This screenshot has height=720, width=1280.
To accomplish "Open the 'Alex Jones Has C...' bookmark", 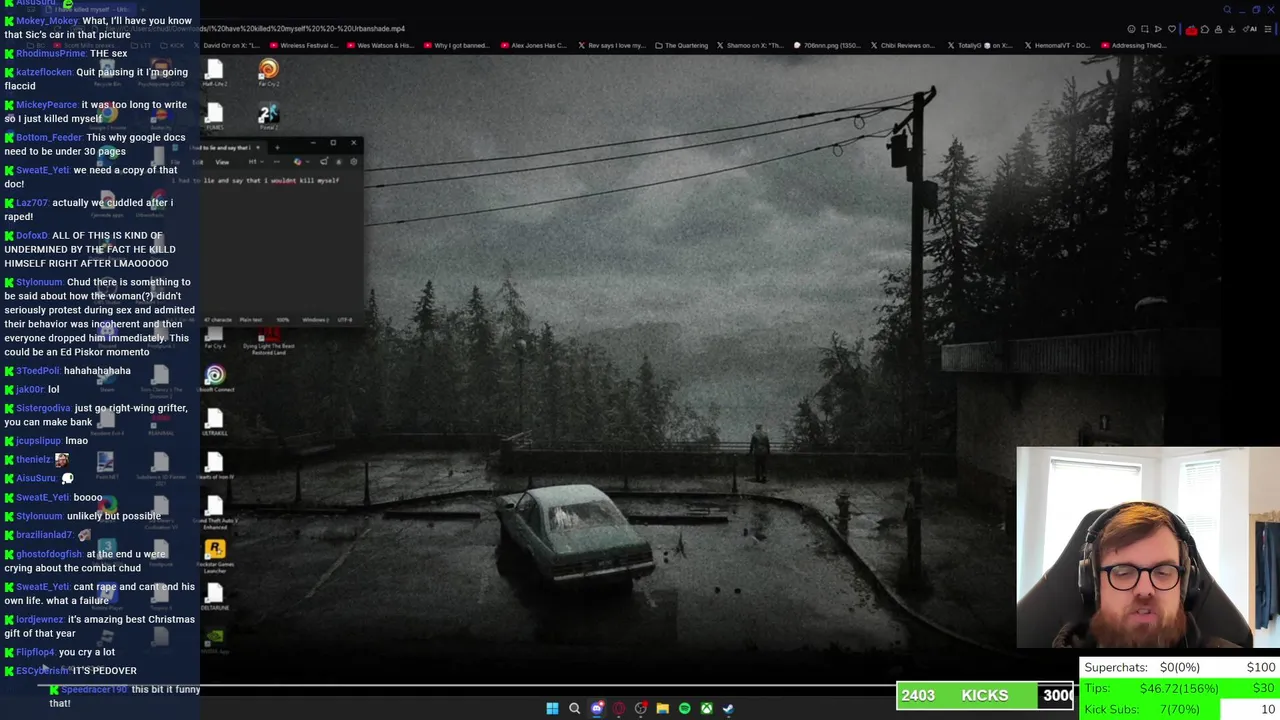I will [x=534, y=45].
